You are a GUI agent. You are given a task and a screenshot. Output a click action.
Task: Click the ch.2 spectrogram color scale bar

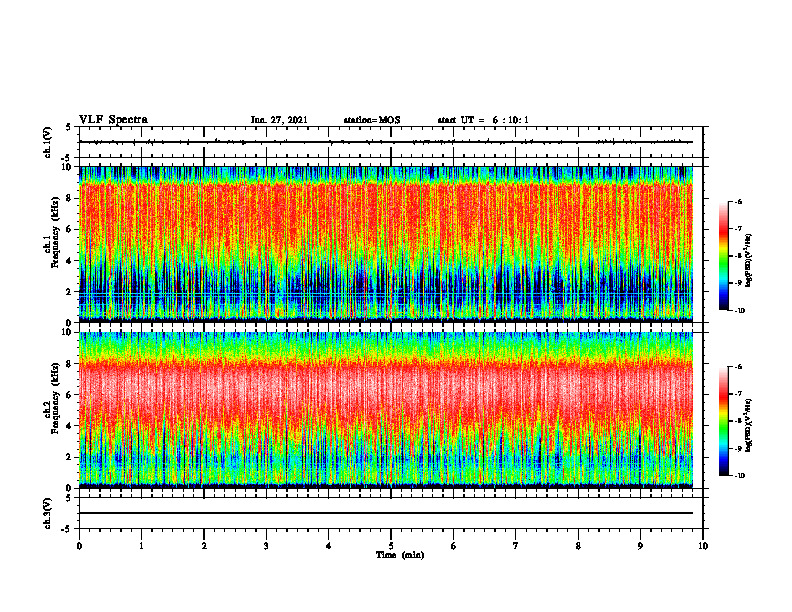723,421
